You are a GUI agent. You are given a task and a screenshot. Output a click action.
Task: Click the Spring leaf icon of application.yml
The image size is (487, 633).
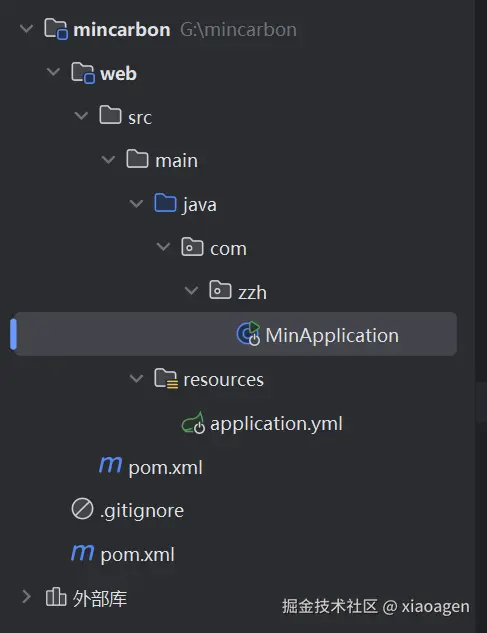[x=193, y=423]
